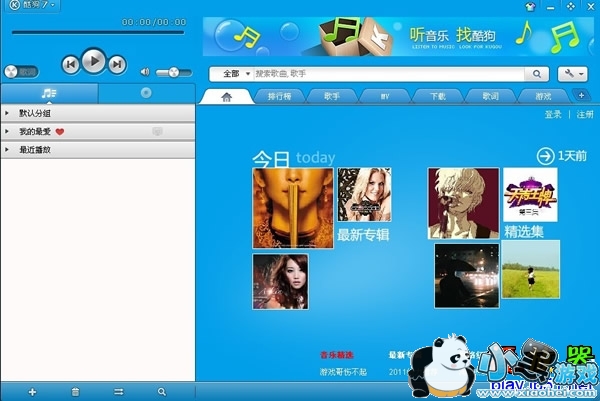The image size is (600, 401).
Task: Open the anime character collection cover
Action: click(x=463, y=204)
